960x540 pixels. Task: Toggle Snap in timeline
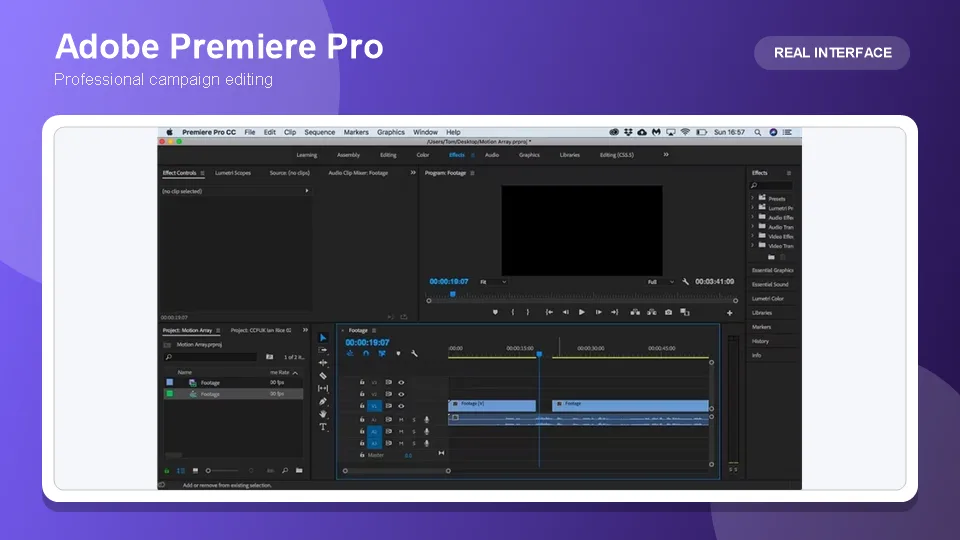tap(366, 353)
